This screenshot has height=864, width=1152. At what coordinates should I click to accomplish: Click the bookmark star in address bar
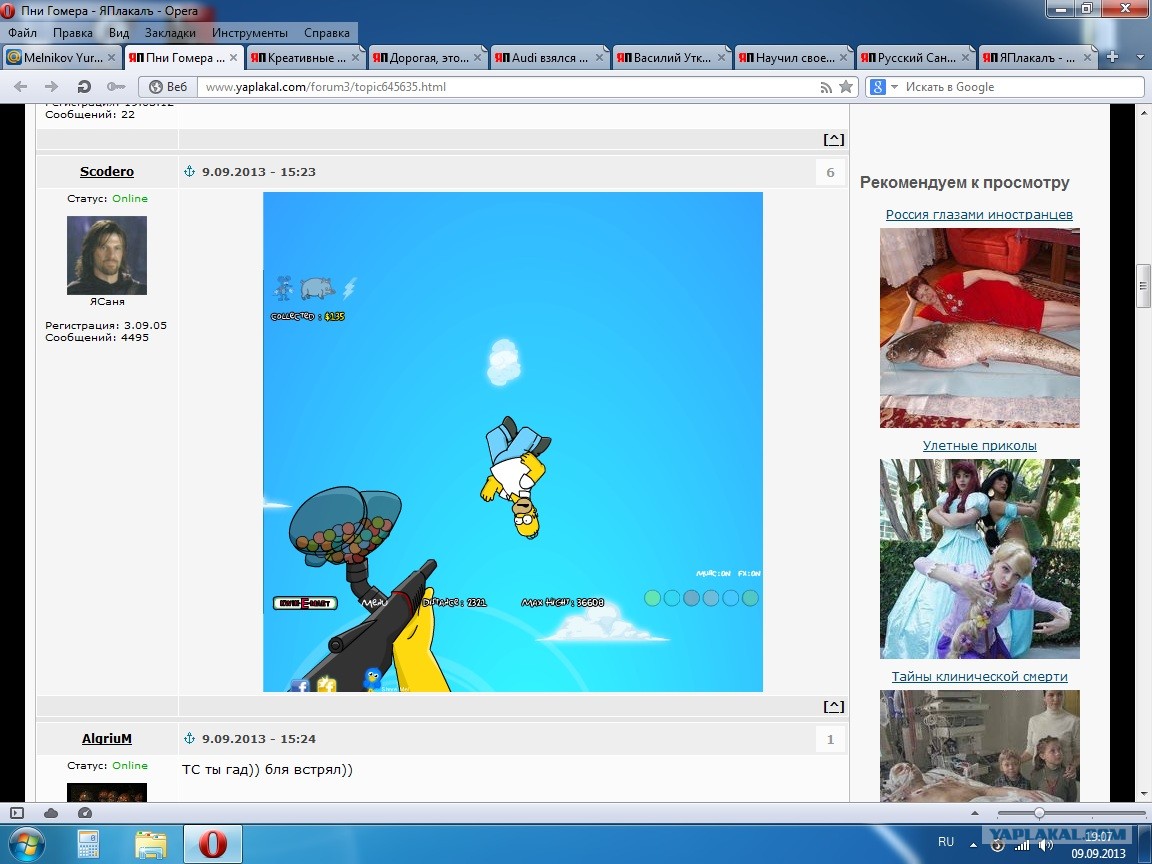pos(846,87)
